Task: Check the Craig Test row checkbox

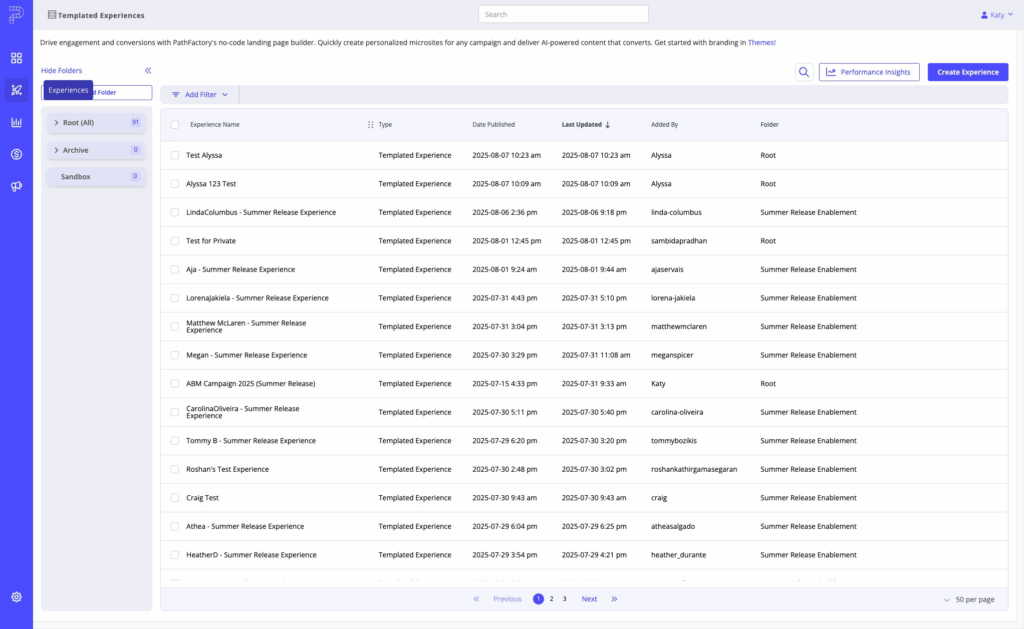Action: tap(174, 498)
